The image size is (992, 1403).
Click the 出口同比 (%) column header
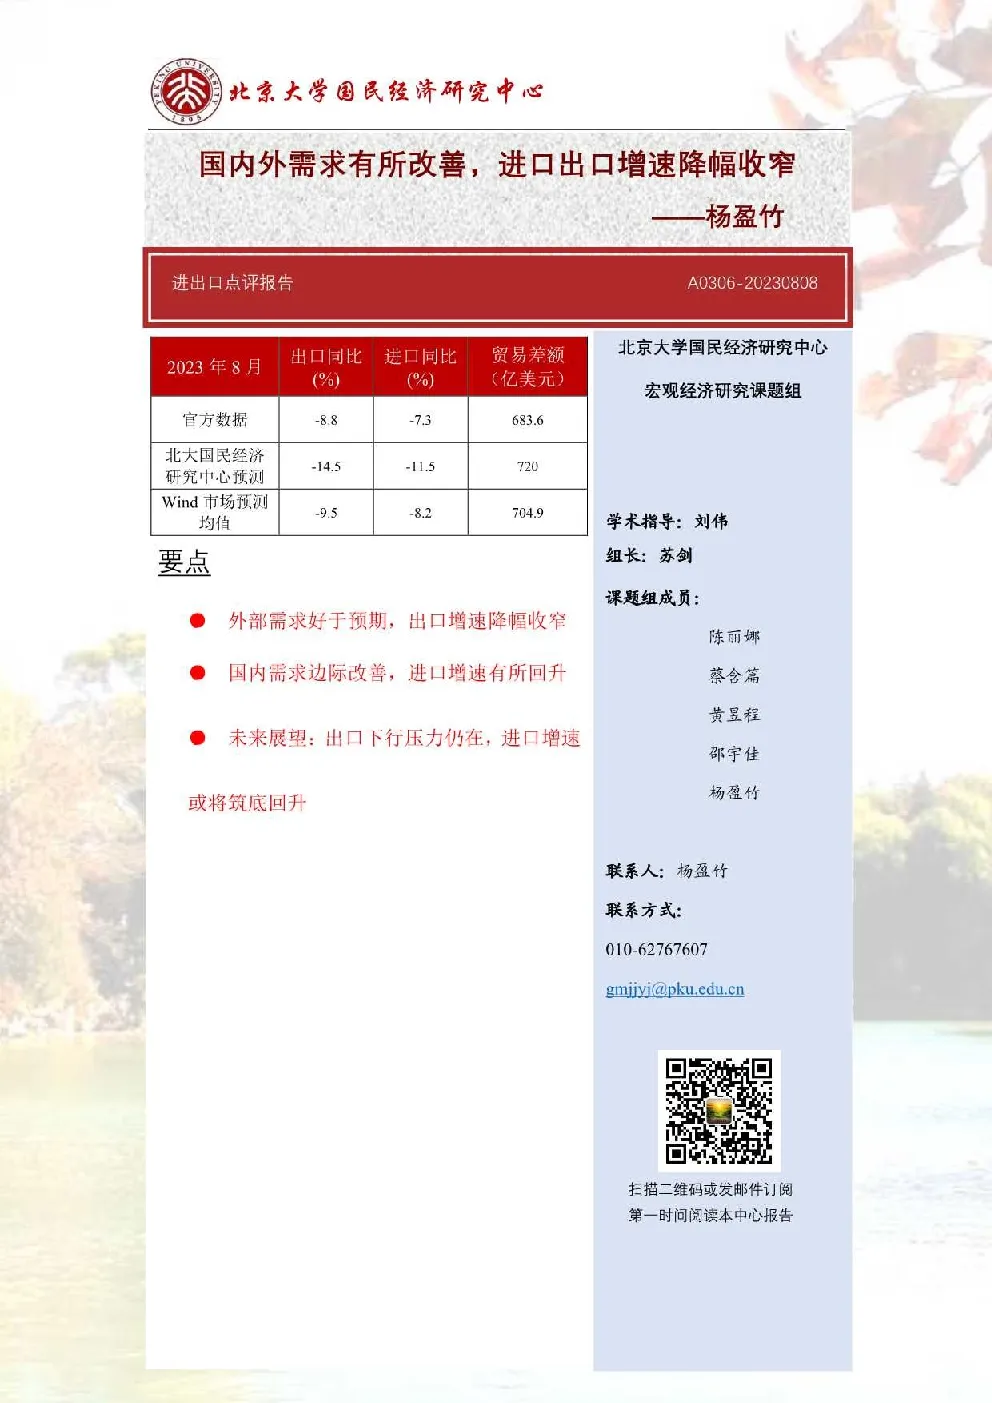(326, 367)
